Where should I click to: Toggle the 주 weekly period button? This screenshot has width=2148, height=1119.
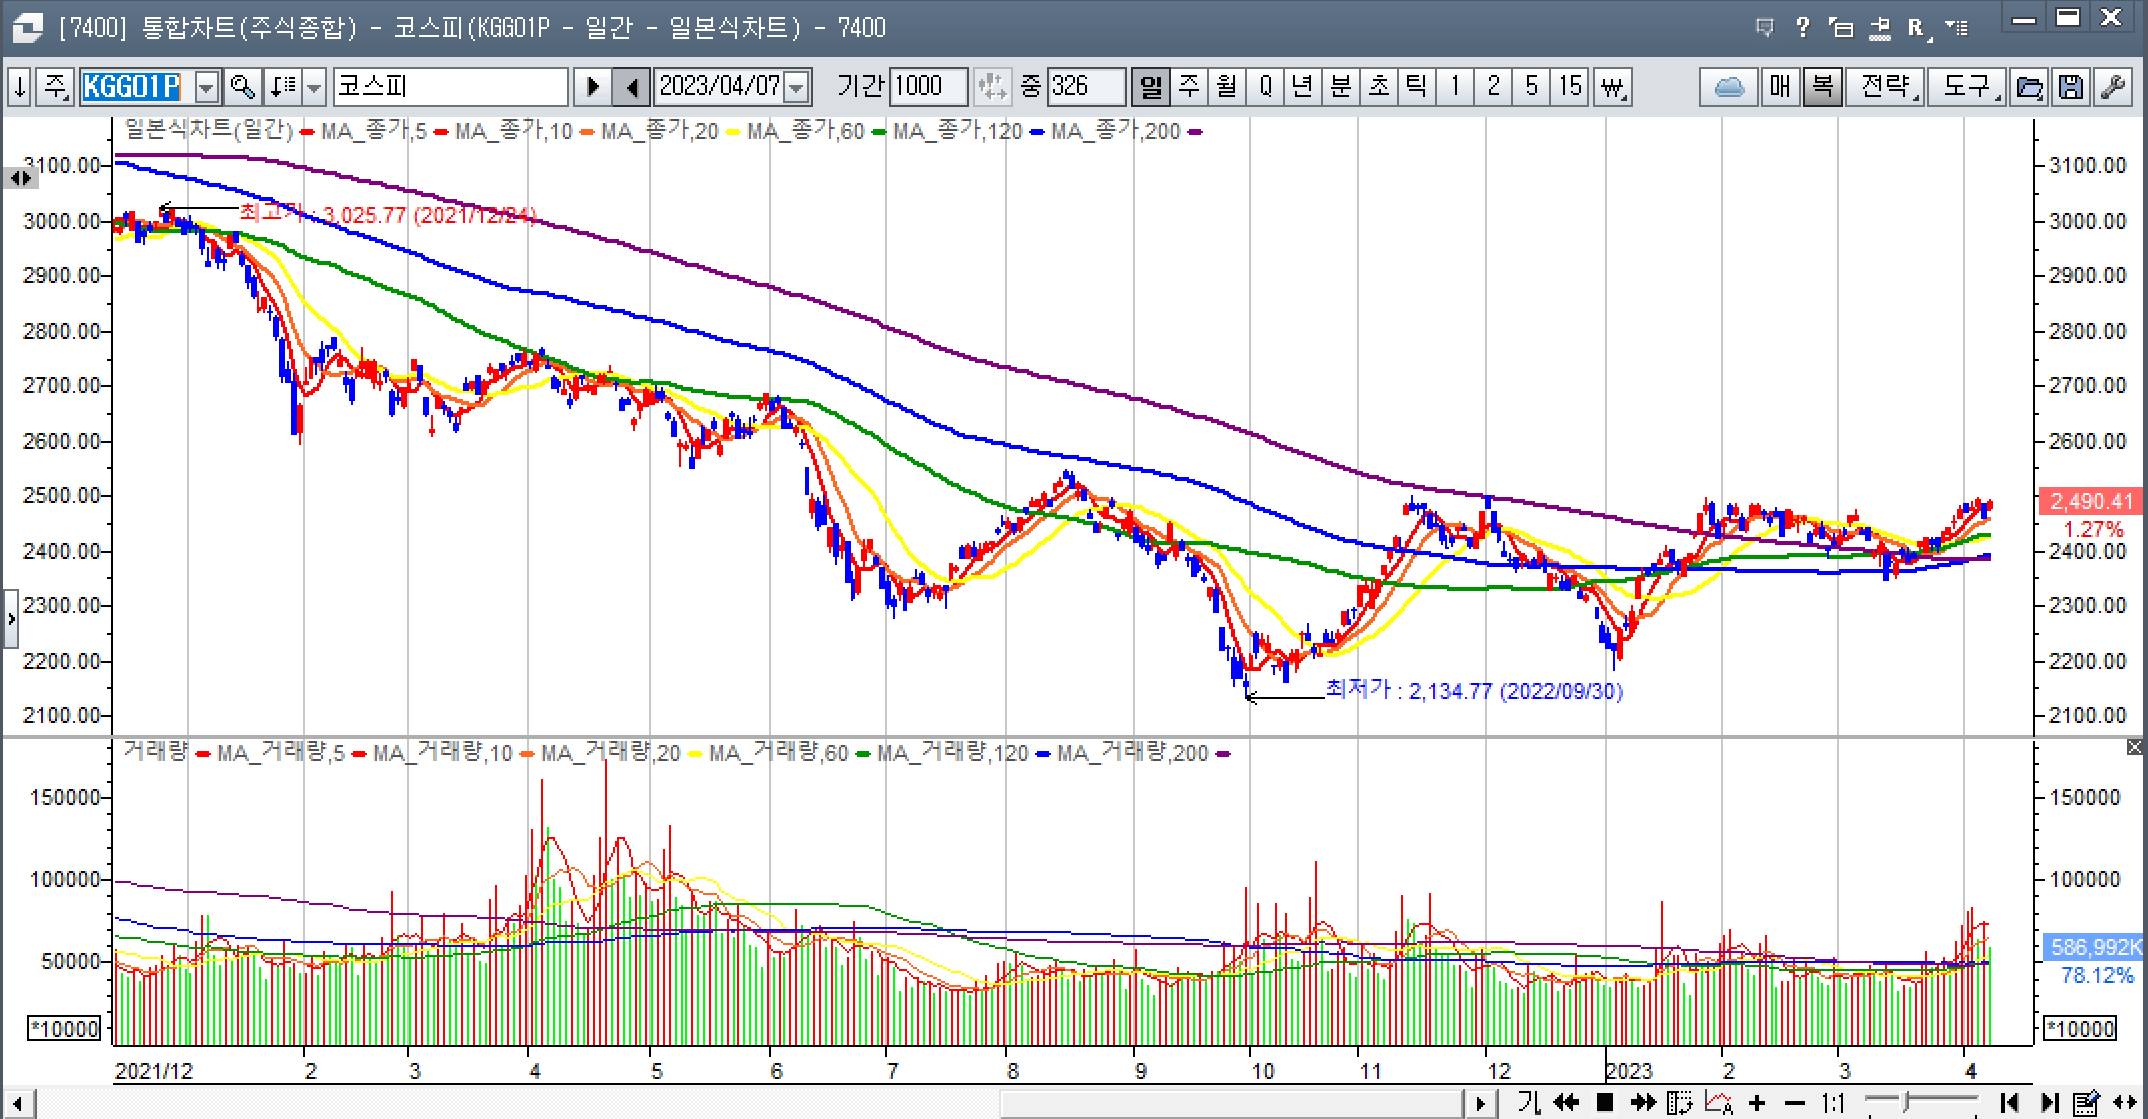tap(1189, 87)
